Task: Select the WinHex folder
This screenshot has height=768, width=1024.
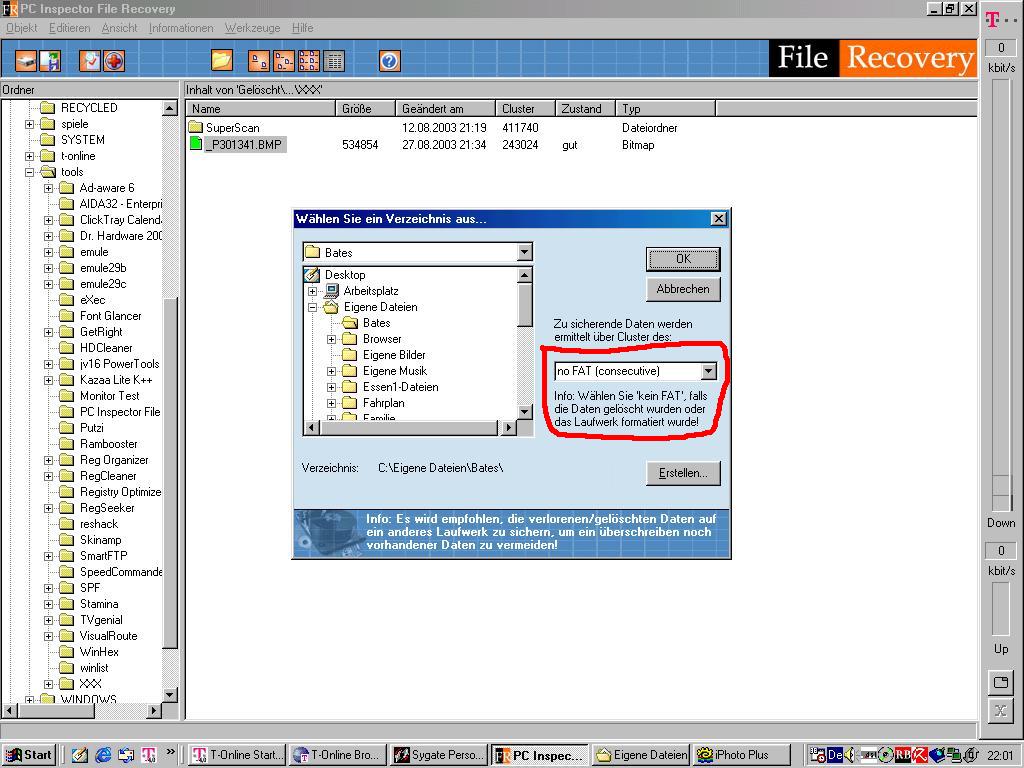Action: (x=99, y=652)
